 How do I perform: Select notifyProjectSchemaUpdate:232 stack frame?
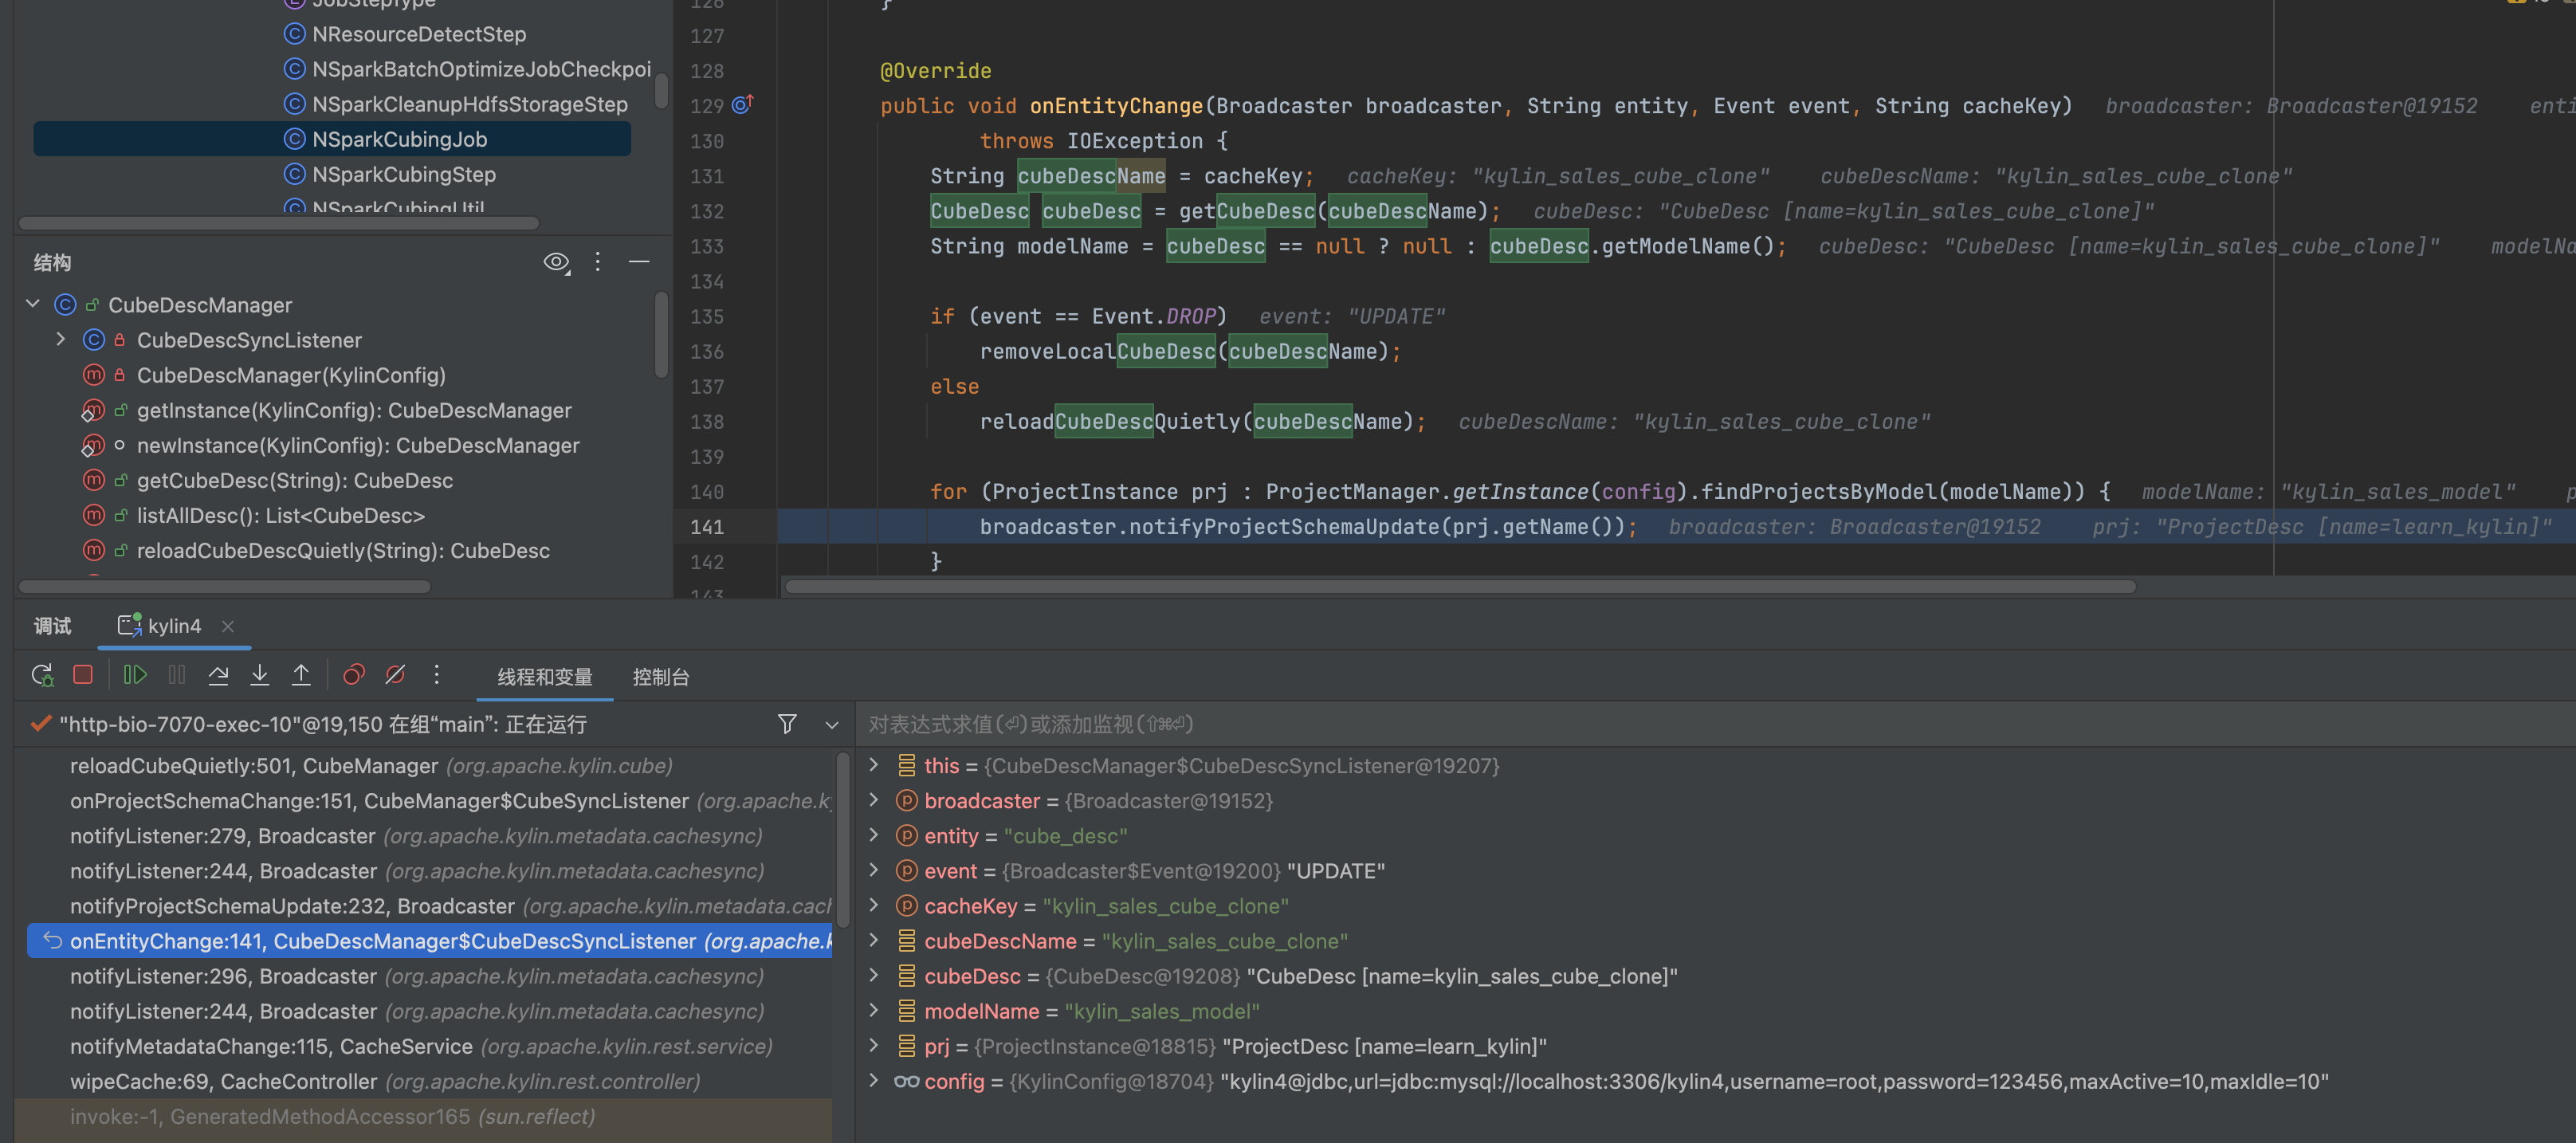[450, 906]
